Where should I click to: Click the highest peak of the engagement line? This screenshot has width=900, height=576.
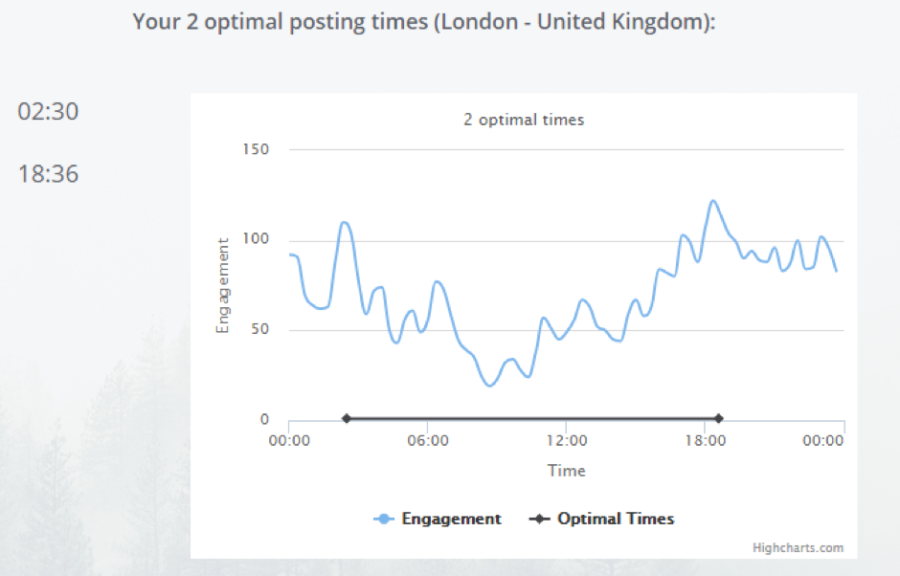(x=713, y=201)
